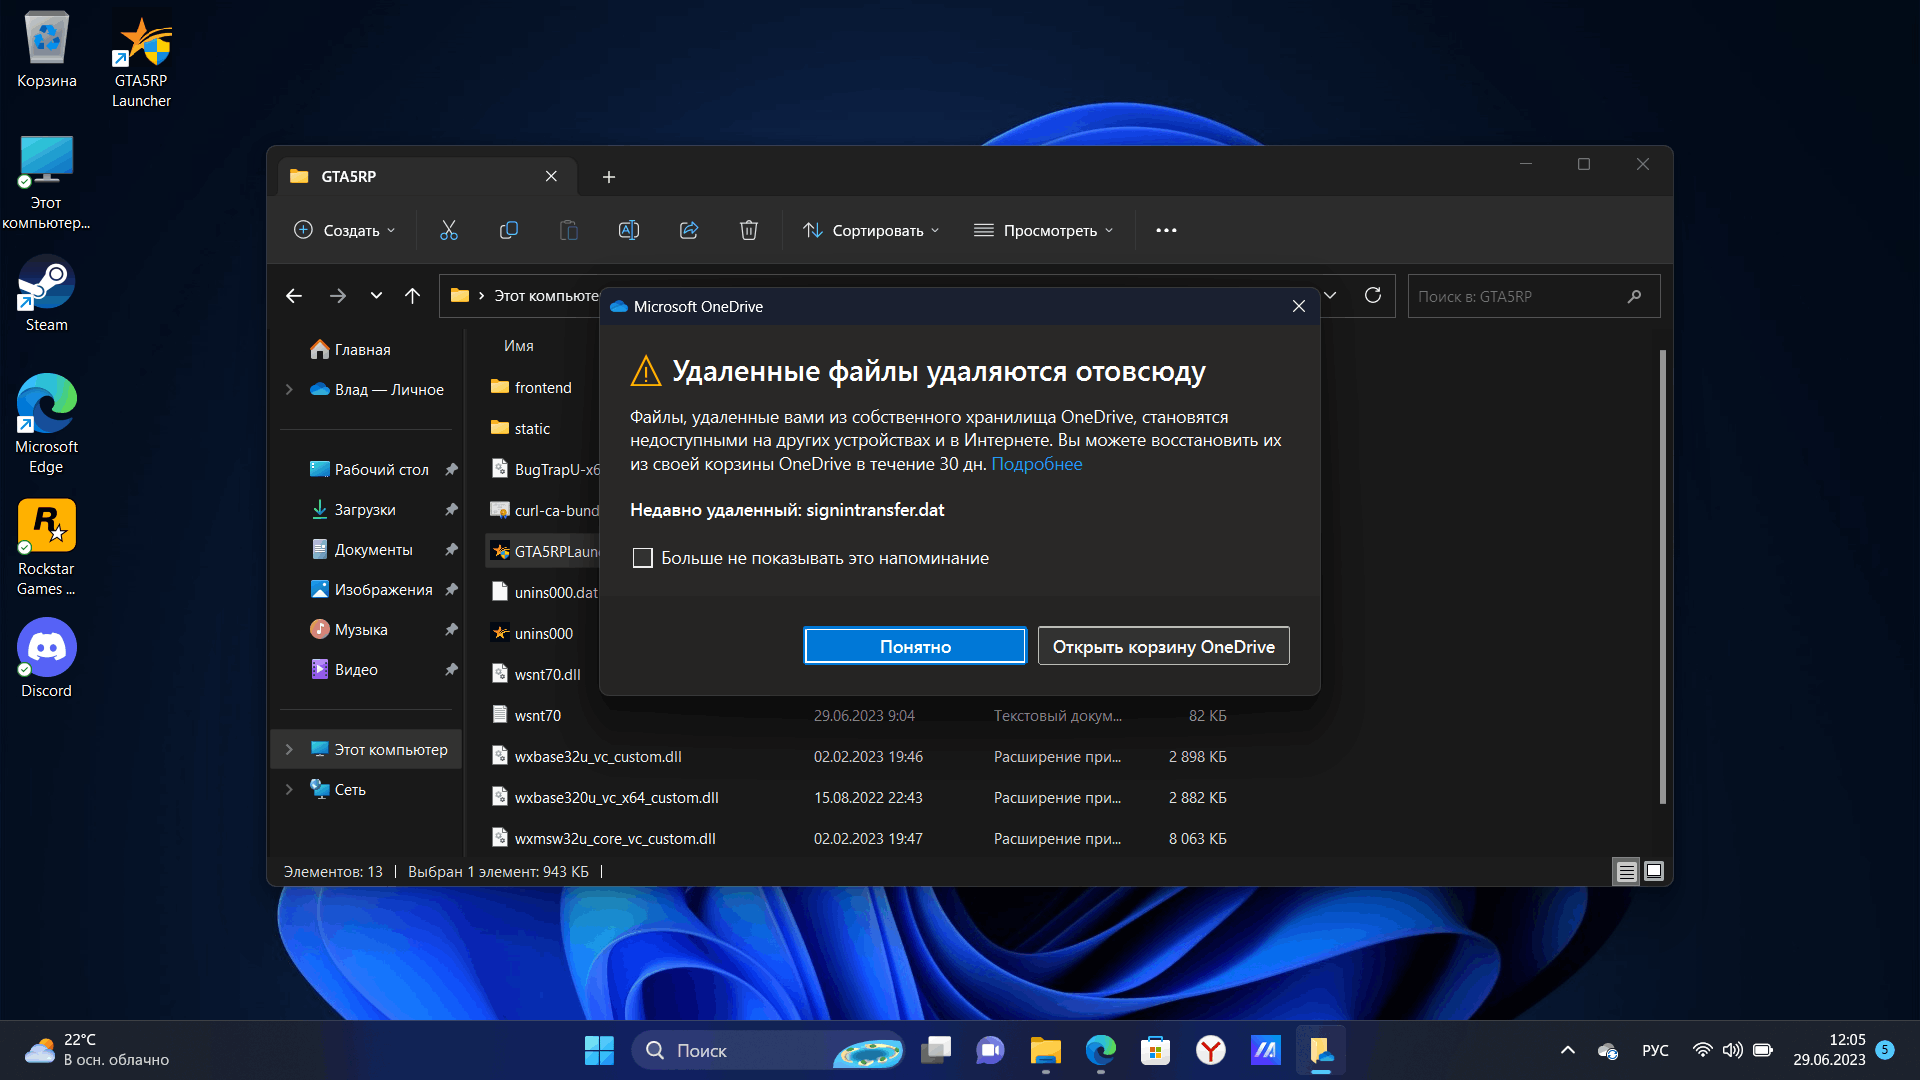The width and height of the screenshot is (1920, 1080).
Task: Open File Explorer taskbar icon
Action: click(1046, 1050)
